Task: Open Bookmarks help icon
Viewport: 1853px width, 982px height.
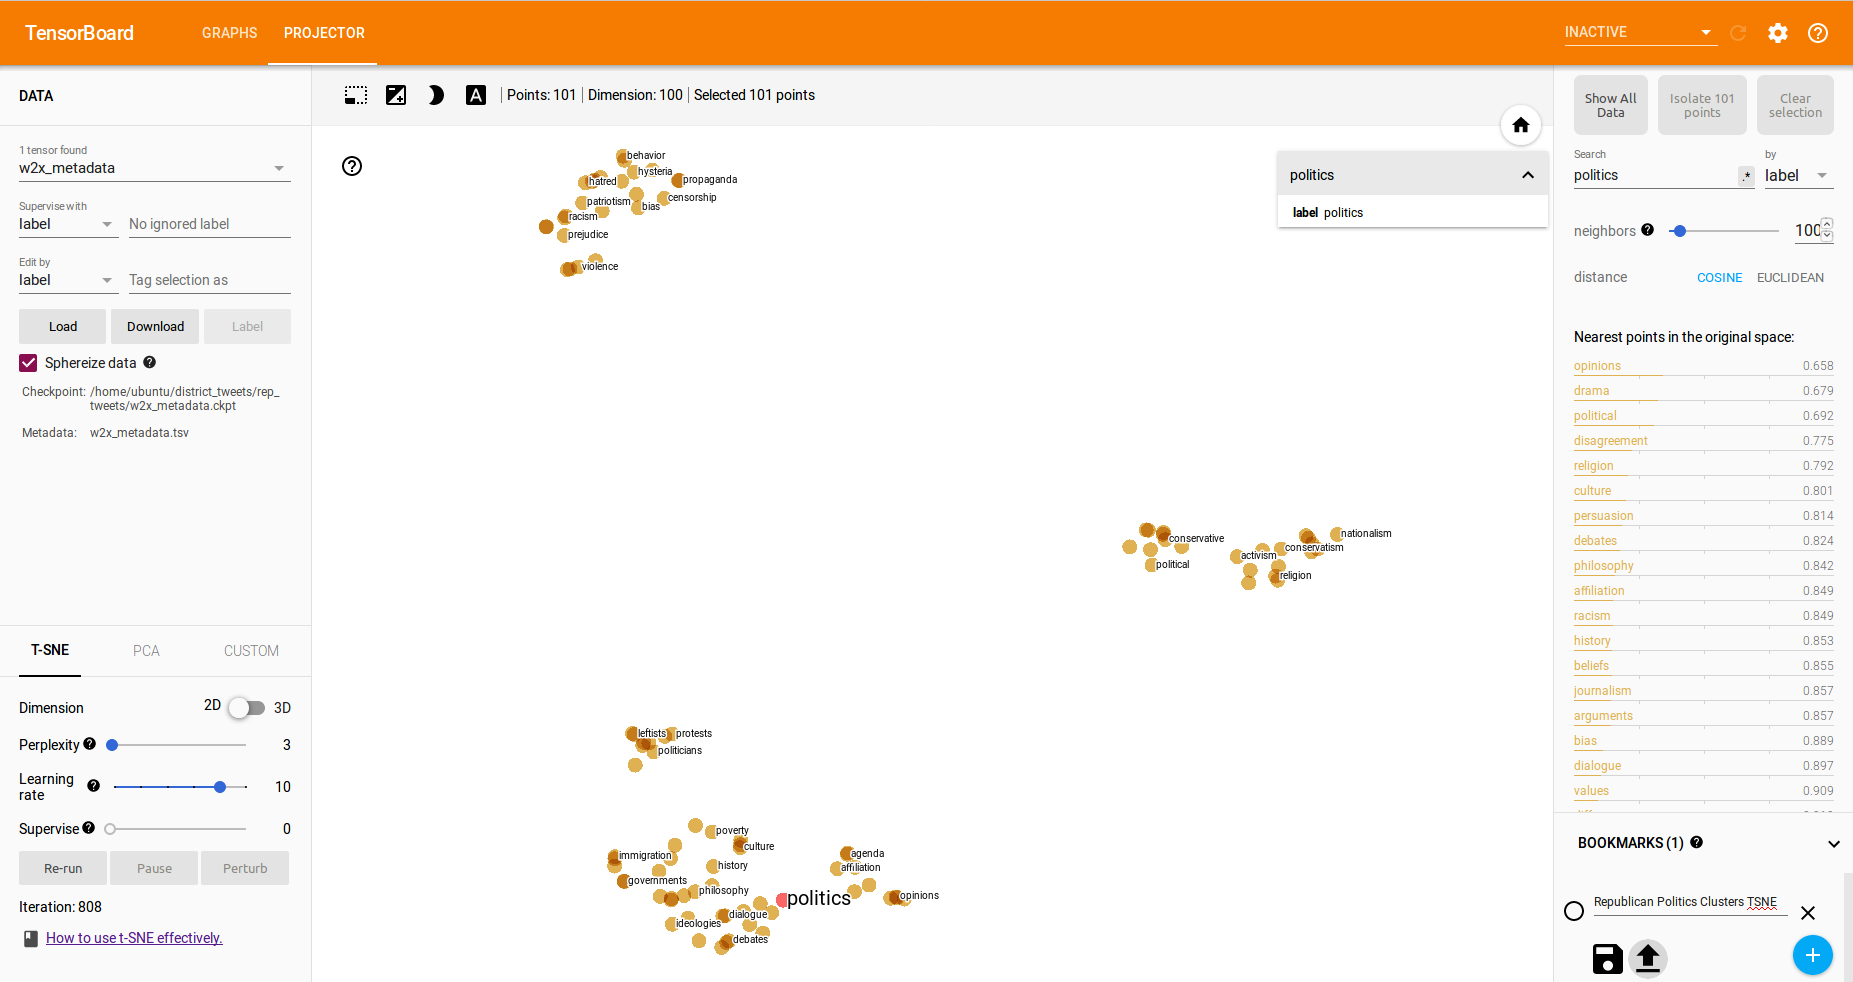Action: 1697,843
